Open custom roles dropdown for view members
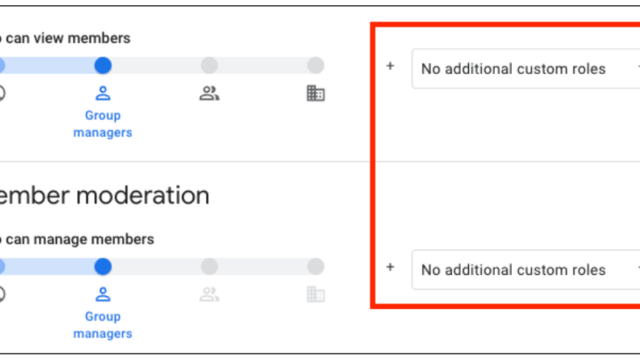This screenshot has width=640, height=360. pyautogui.click(x=526, y=69)
